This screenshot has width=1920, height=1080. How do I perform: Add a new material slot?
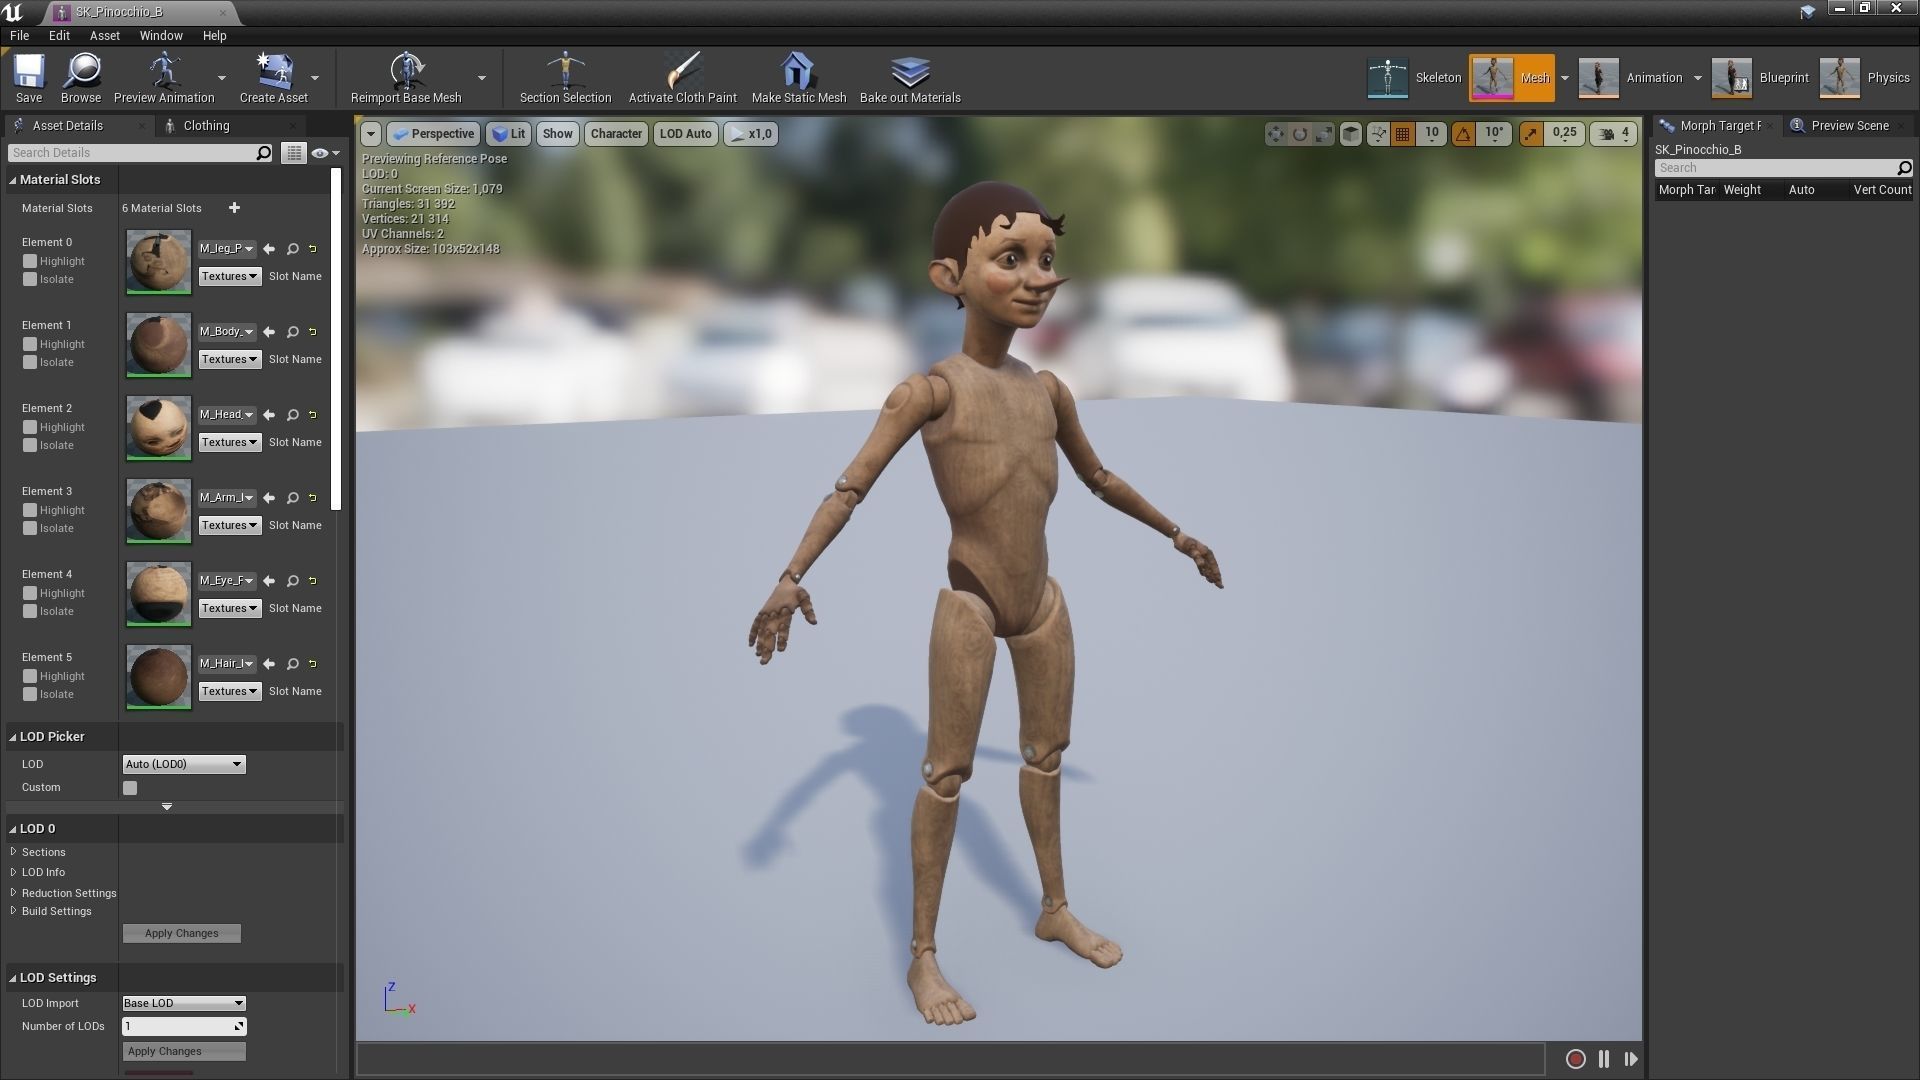click(234, 208)
